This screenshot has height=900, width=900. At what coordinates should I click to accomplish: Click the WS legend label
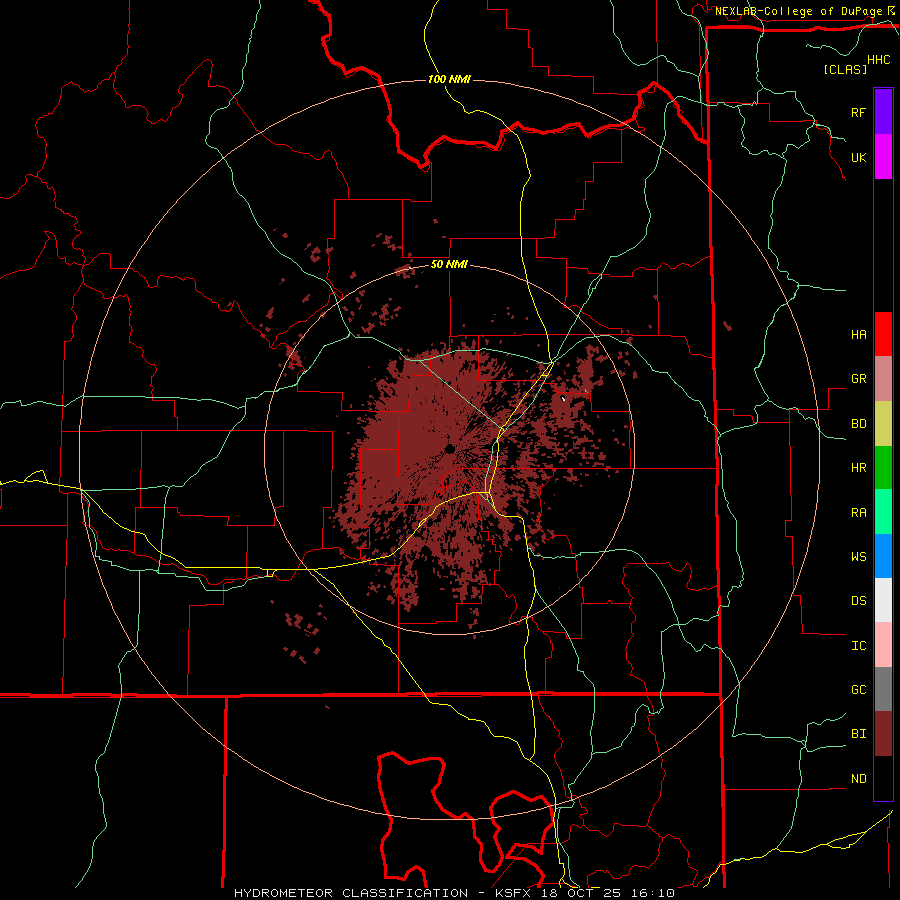click(x=858, y=557)
